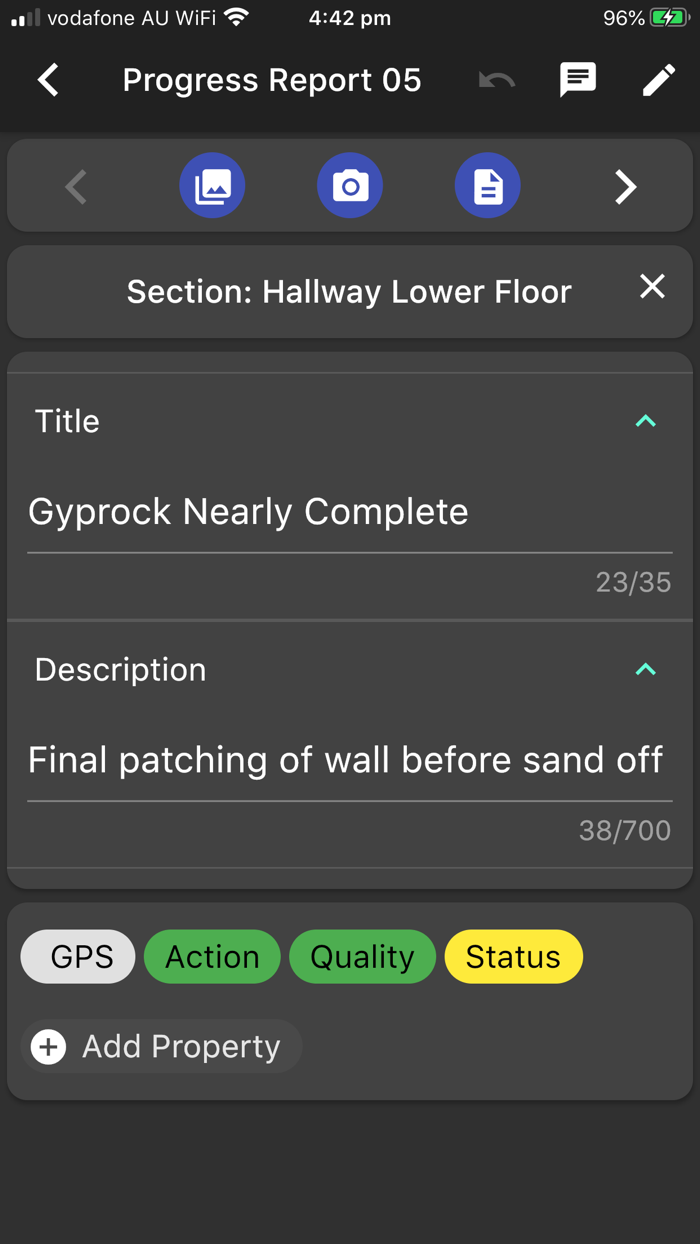
Task: Select the yellow Status chip
Action: 513,957
